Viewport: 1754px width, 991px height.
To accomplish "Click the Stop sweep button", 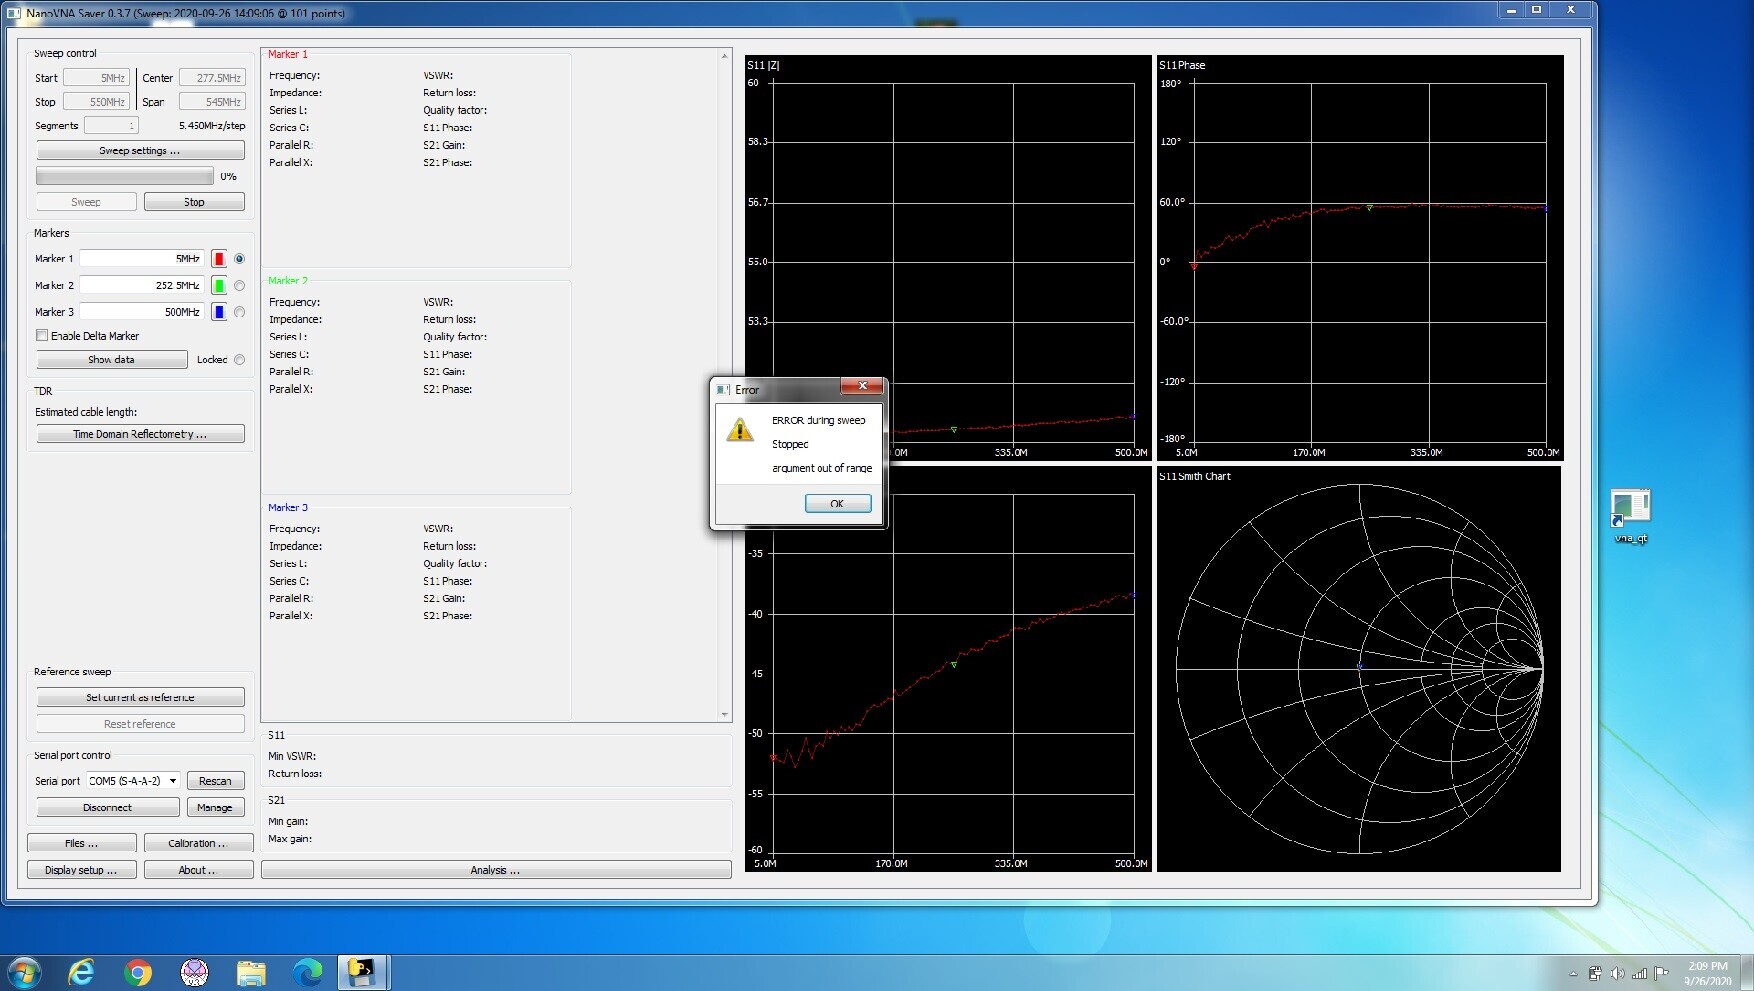I will [x=194, y=202].
